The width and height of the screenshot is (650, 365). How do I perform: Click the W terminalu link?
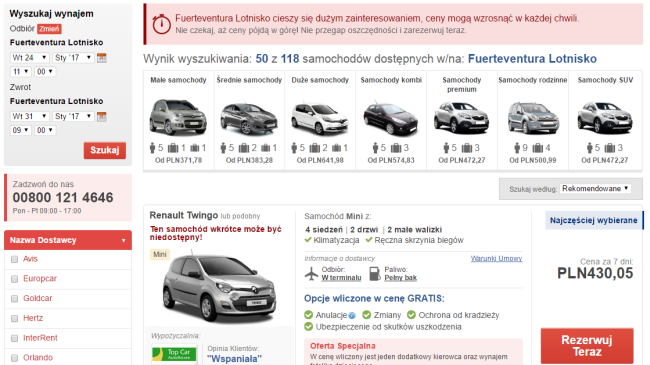pos(341,278)
